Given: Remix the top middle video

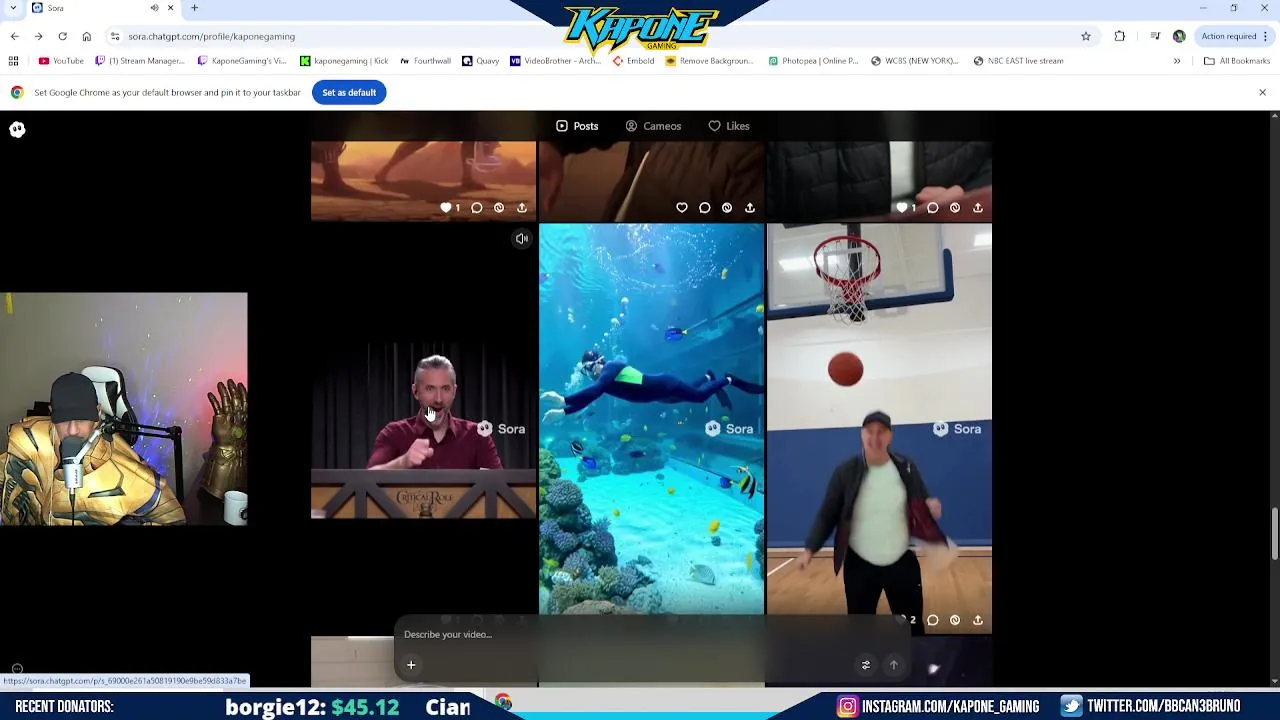Looking at the screenshot, I should click(x=727, y=208).
